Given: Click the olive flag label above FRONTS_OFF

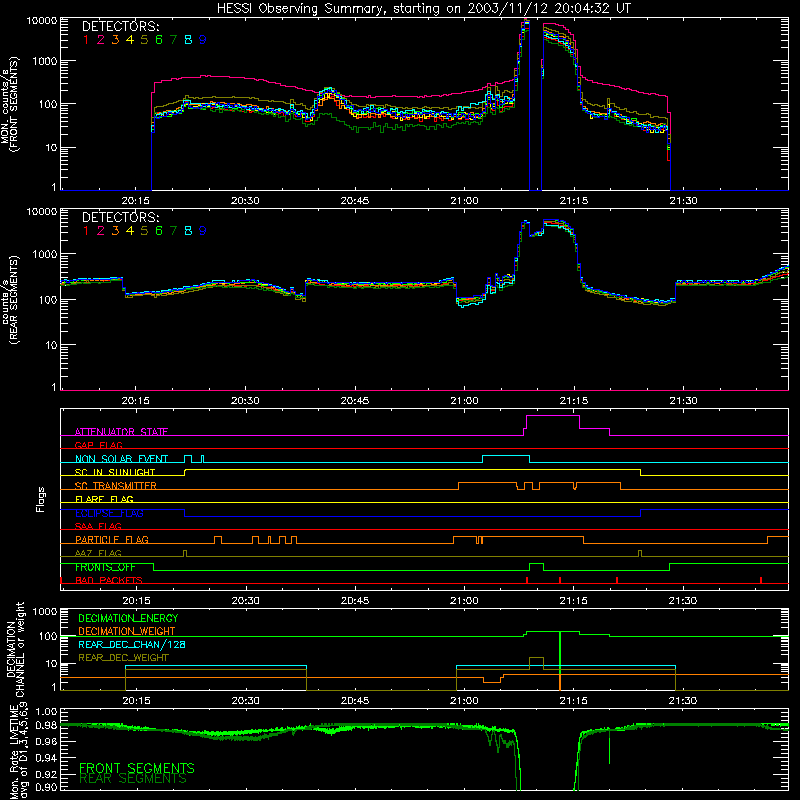Looking at the screenshot, I should [x=98, y=554].
